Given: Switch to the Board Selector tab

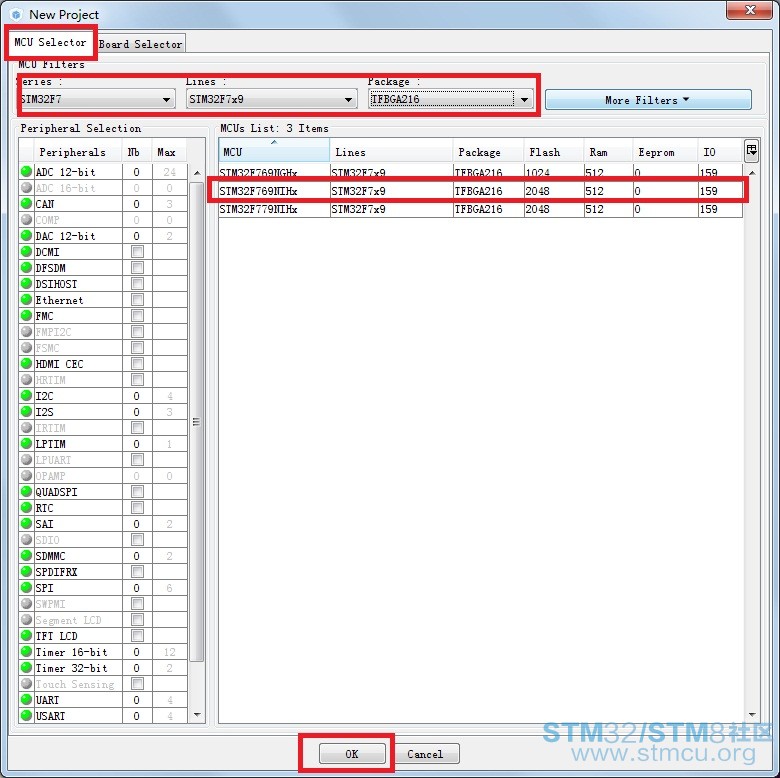Looking at the screenshot, I should point(141,44).
